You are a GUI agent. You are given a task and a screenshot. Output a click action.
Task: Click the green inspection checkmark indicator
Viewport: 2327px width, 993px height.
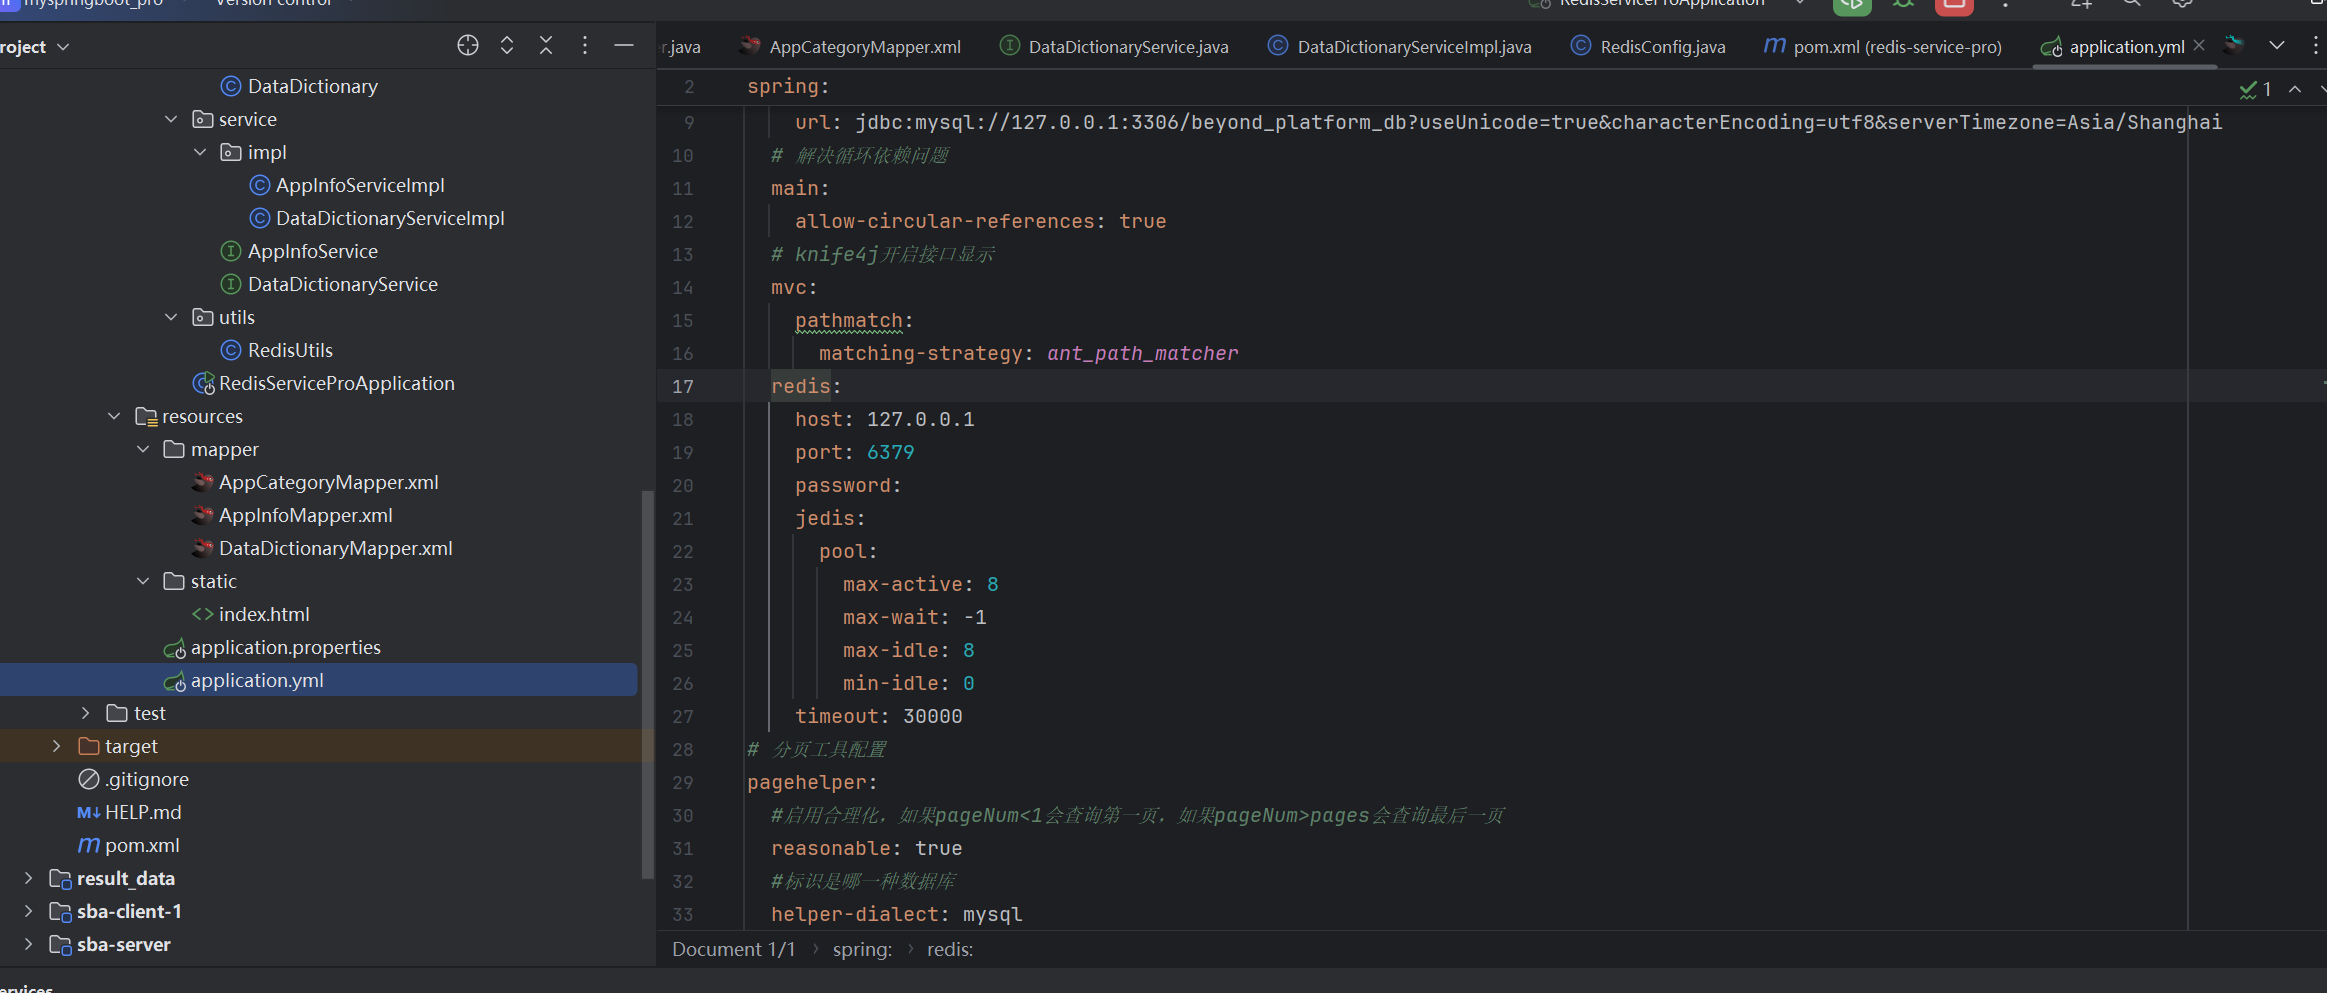point(2249,90)
